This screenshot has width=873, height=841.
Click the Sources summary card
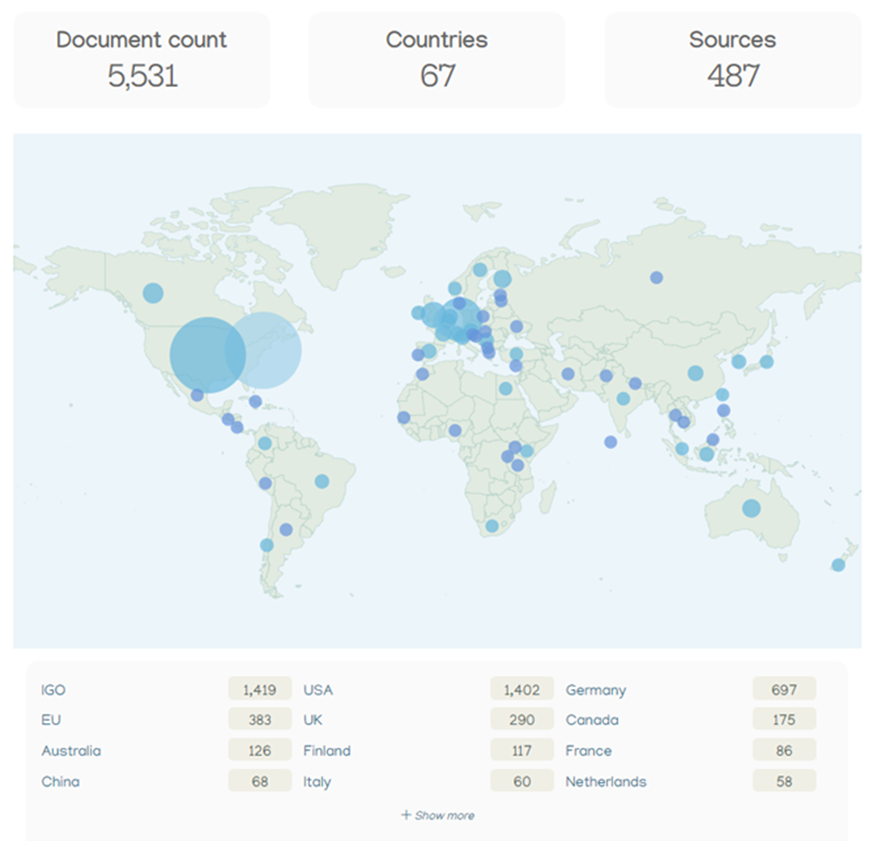tap(732, 60)
